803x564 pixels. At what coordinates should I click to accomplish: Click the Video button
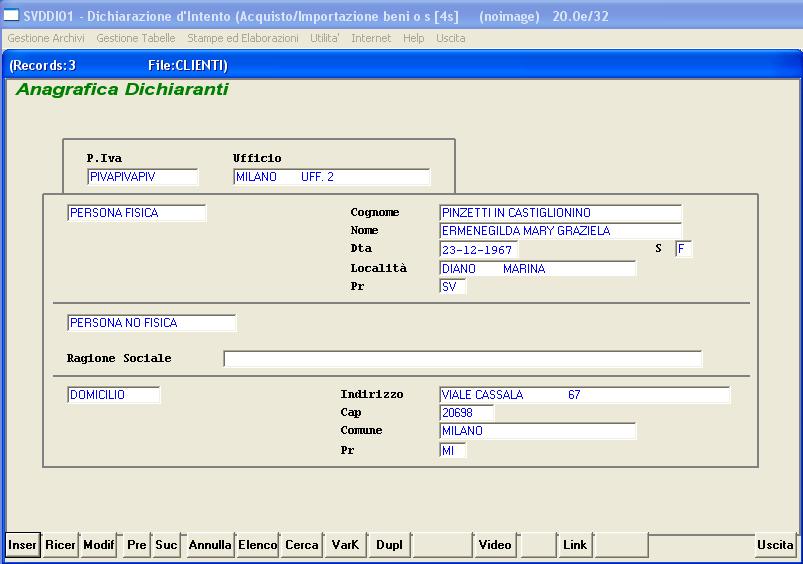click(495, 545)
